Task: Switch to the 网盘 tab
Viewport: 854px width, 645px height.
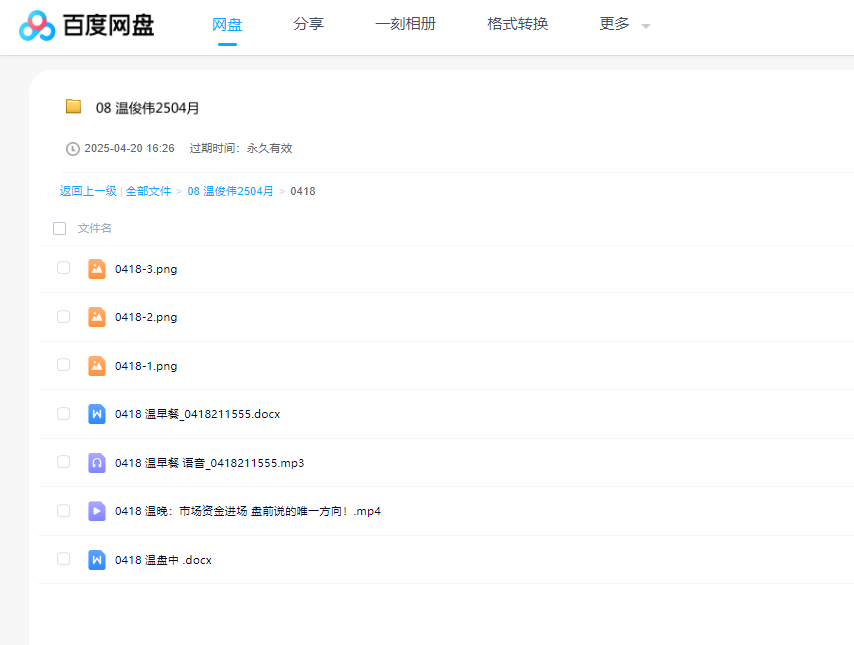Action: (227, 24)
